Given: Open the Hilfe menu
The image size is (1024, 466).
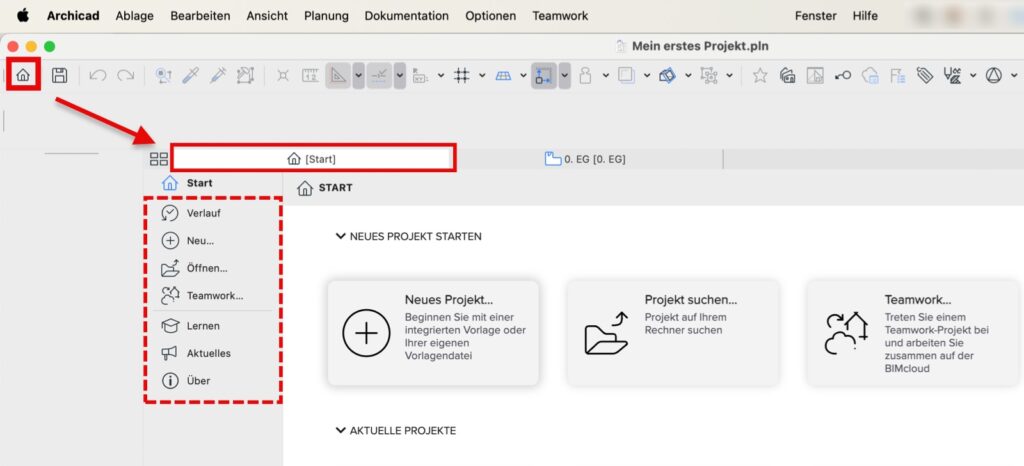Looking at the screenshot, I should [865, 16].
